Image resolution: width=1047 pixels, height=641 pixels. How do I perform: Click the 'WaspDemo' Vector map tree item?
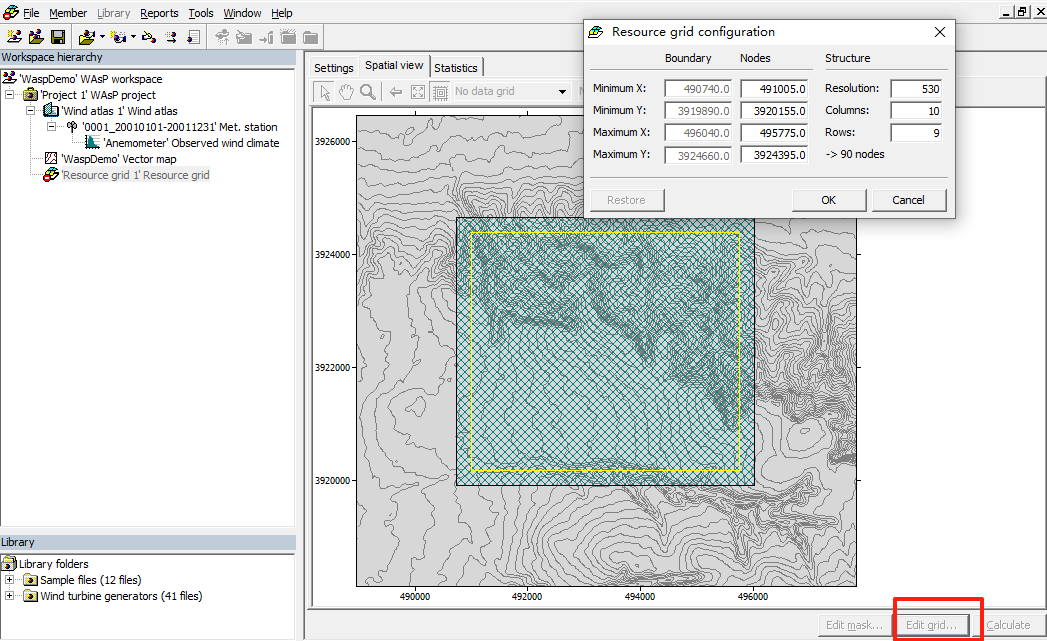pyautogui.click(x=118, y=159)
